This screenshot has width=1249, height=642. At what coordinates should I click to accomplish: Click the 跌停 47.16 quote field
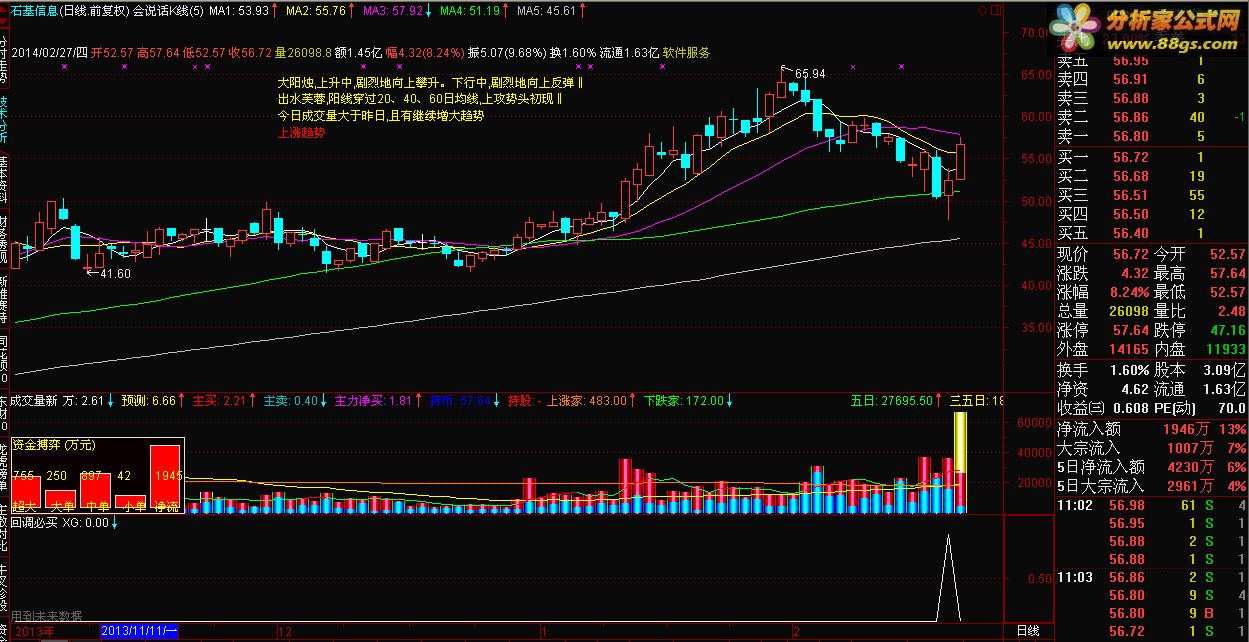pyautogui.click(x=1200, y=330)
